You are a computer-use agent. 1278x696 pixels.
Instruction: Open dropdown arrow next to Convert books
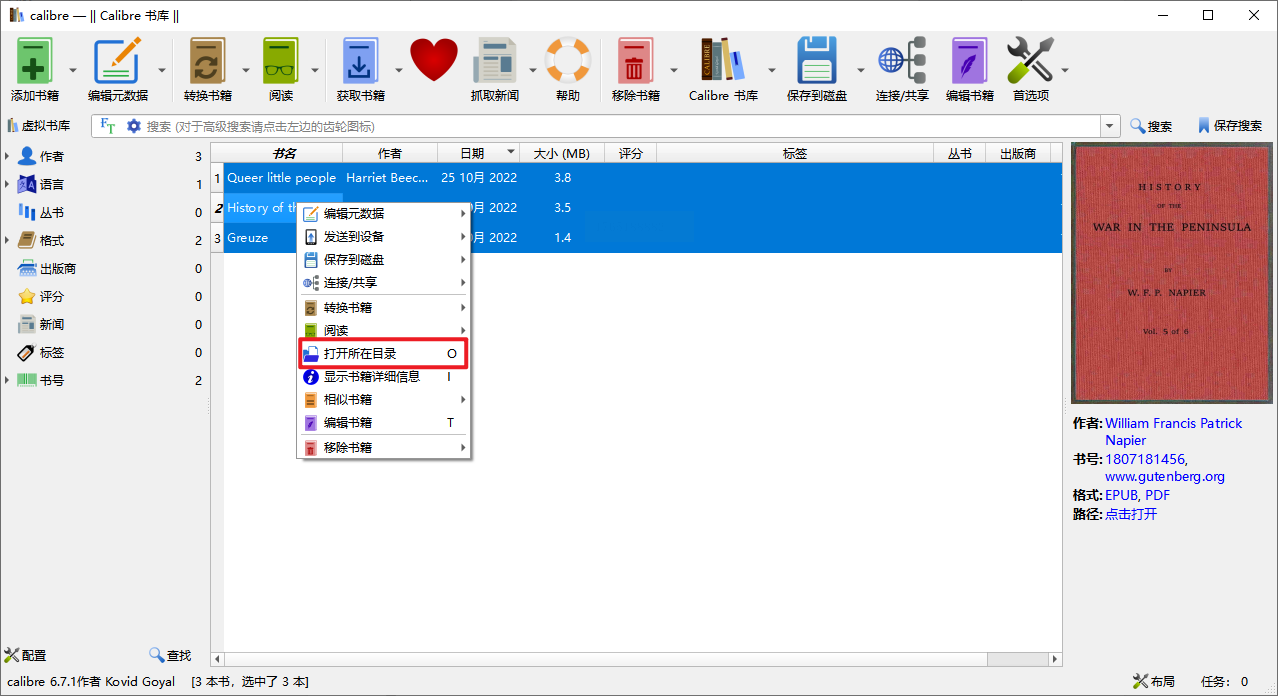[x=246, y=70]
